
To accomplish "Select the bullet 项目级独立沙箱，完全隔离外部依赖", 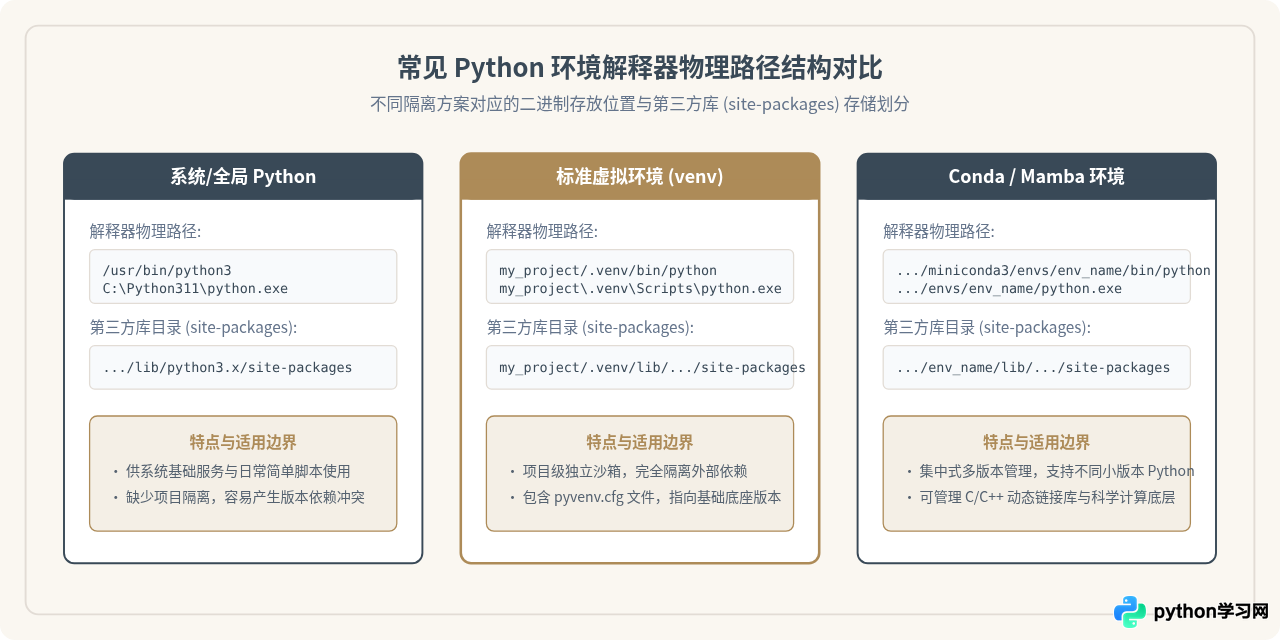I will tap(629, 471).
